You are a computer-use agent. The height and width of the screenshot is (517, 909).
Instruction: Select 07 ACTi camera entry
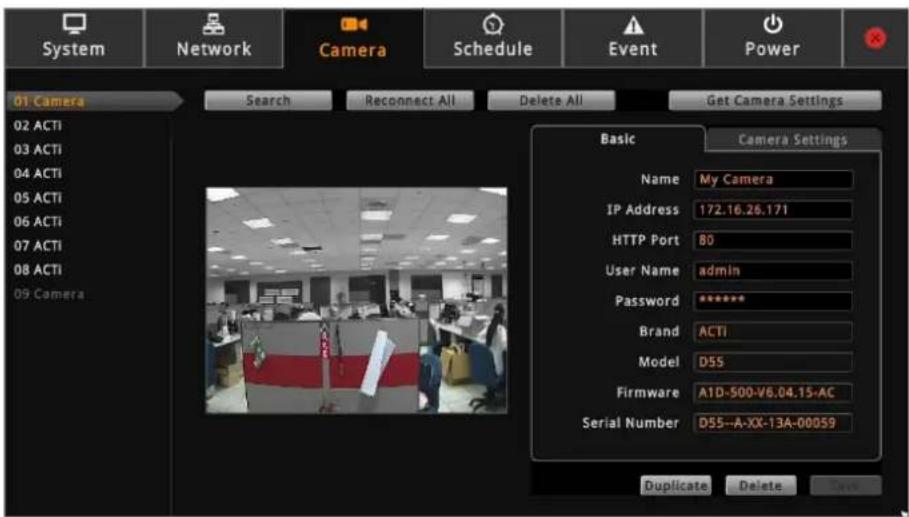pyautogui.click(x=38, y=246)
